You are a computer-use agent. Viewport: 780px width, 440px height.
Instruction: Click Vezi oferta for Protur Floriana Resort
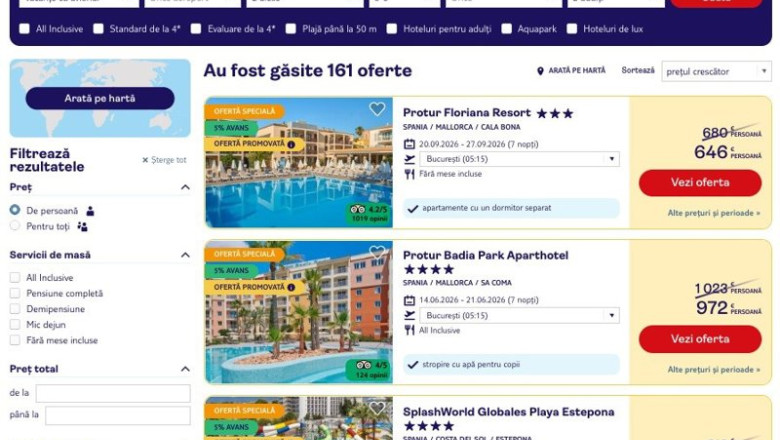pos(700,182)
